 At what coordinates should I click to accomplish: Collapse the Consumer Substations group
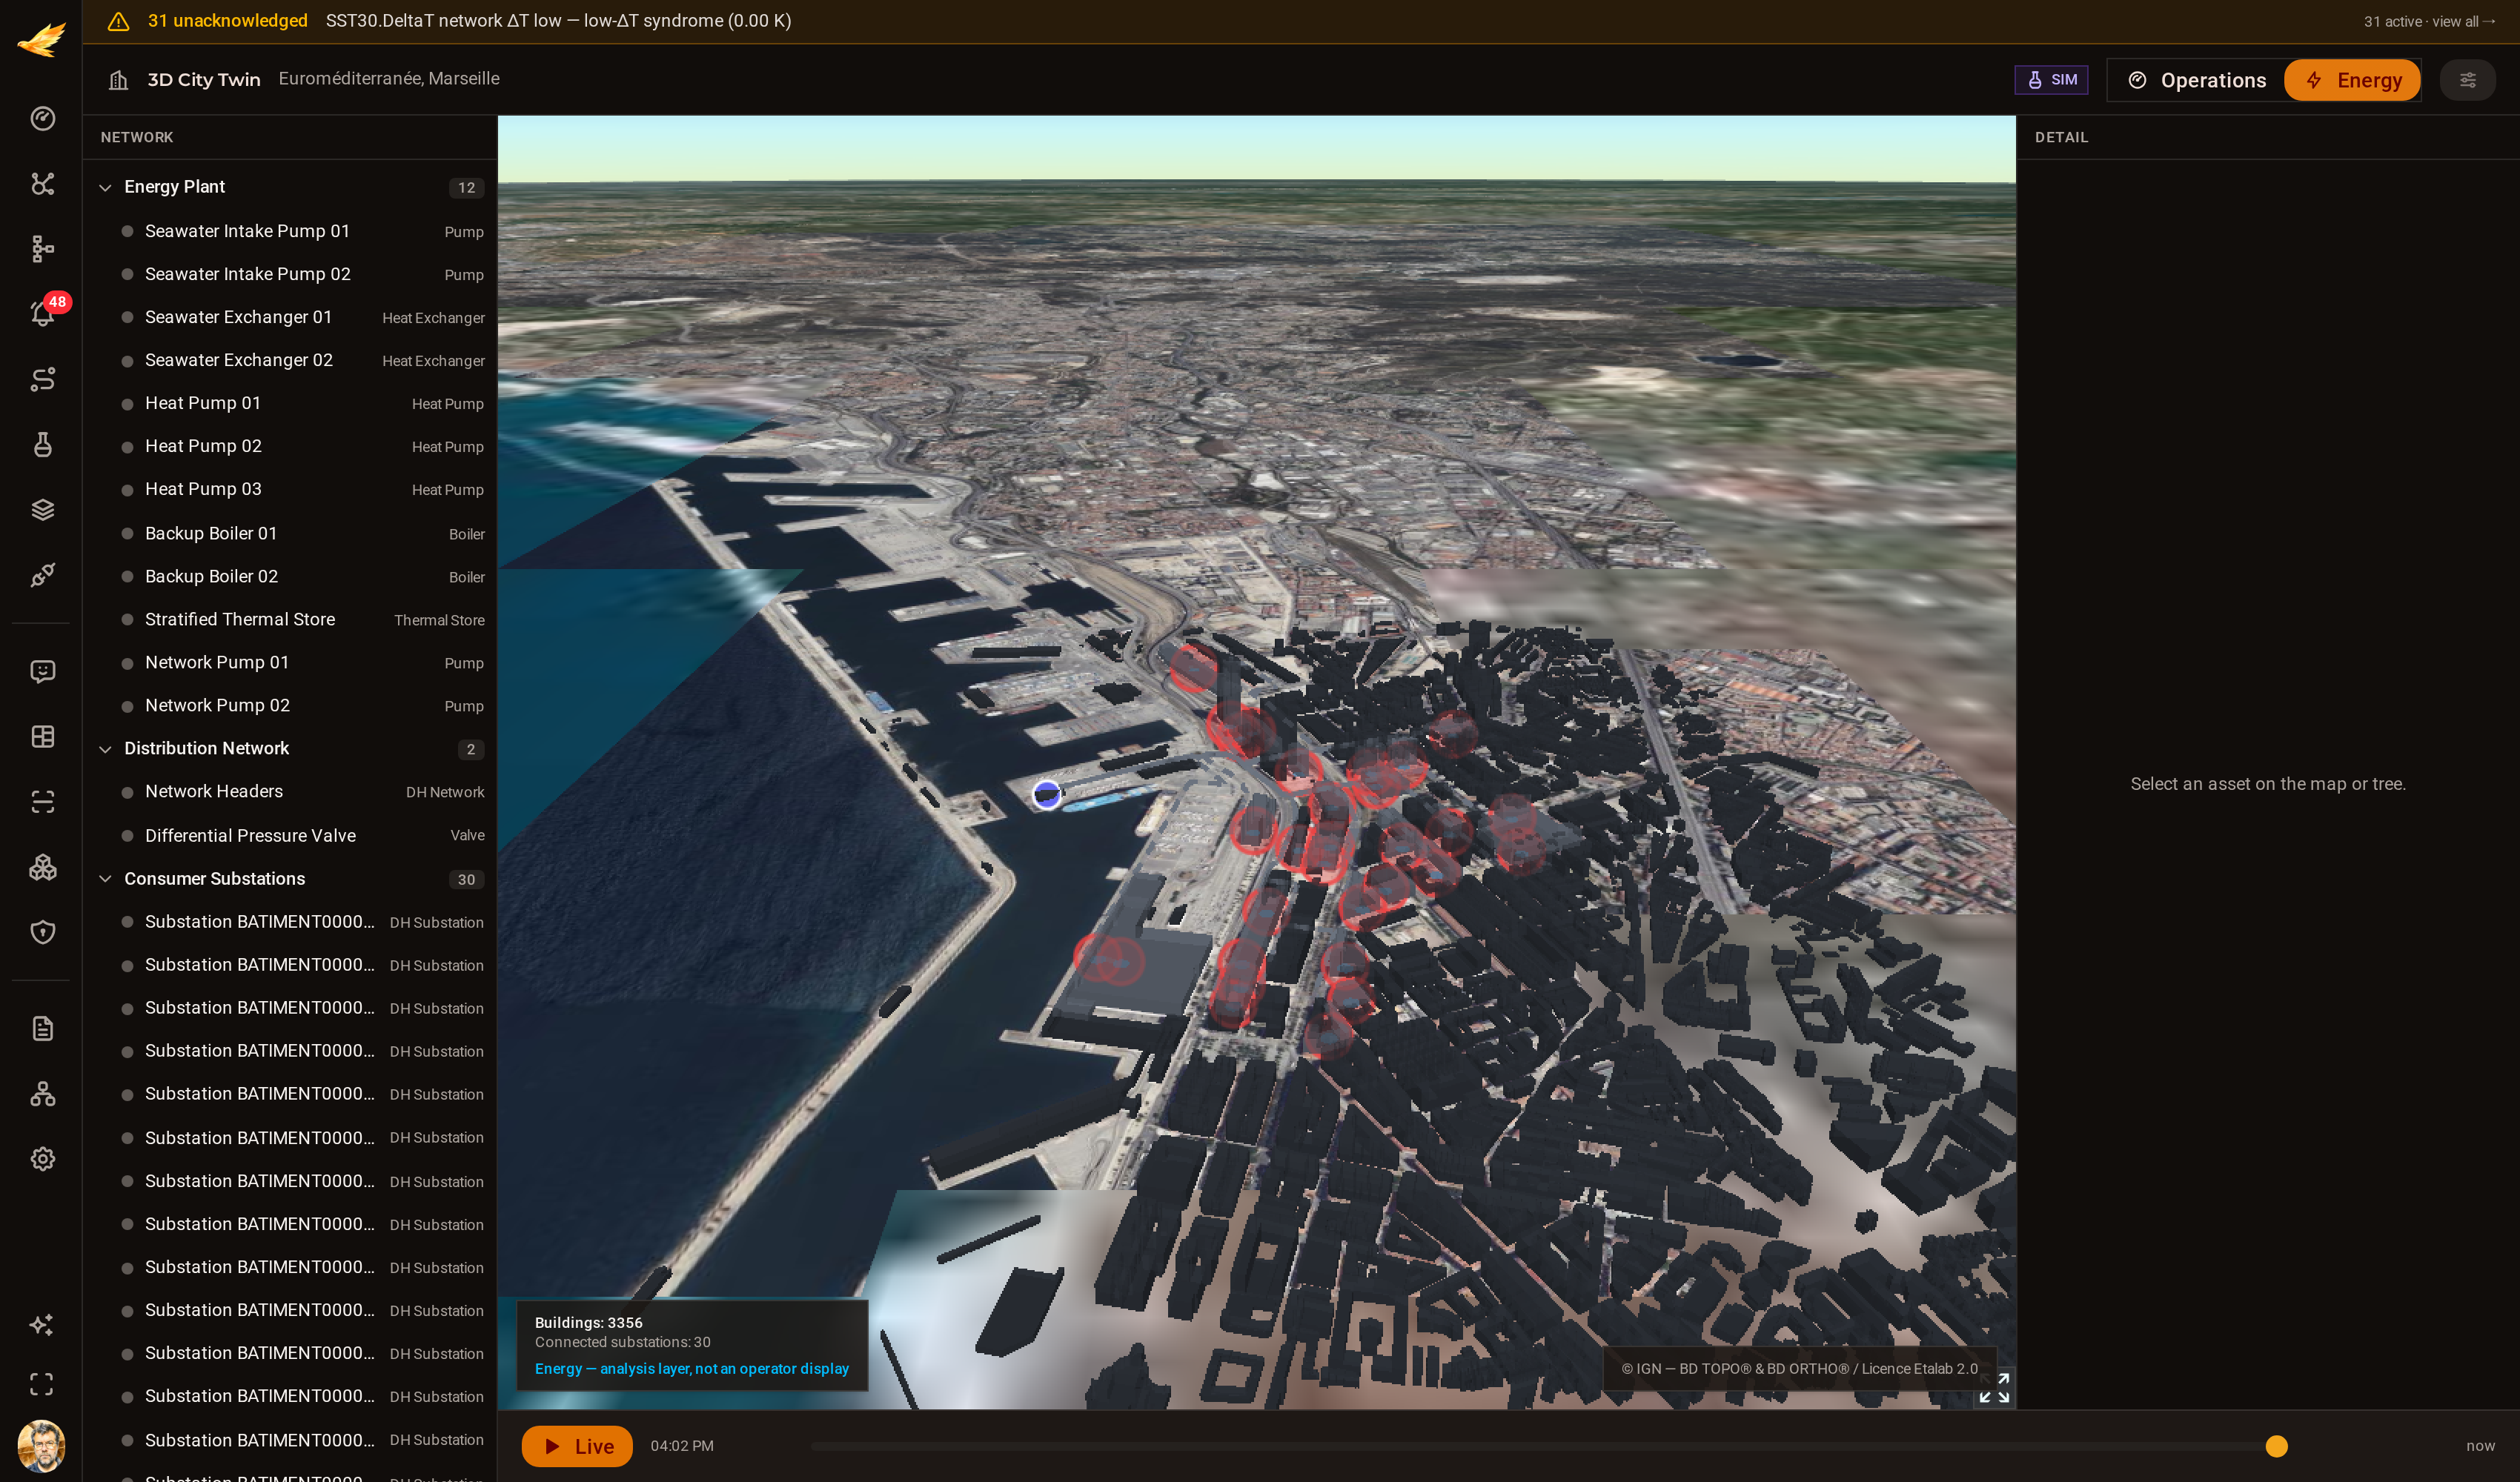tap(105, 879)
